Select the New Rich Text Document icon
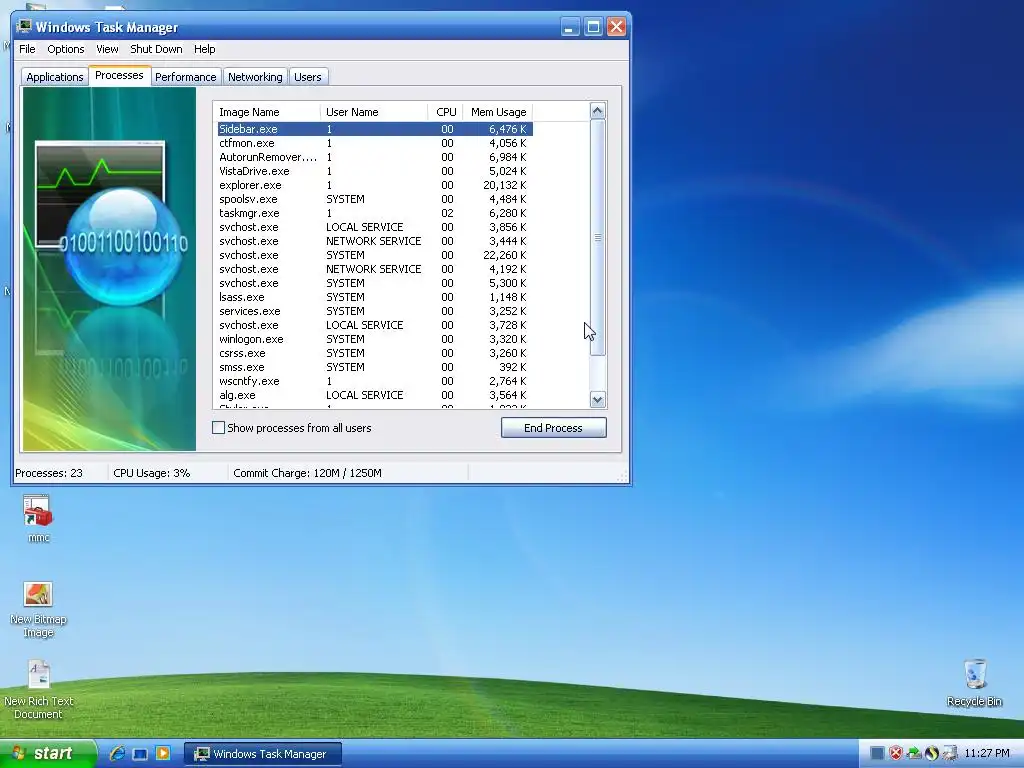The width and height of the screenshot is (1024, 768). tap(38, 675)
